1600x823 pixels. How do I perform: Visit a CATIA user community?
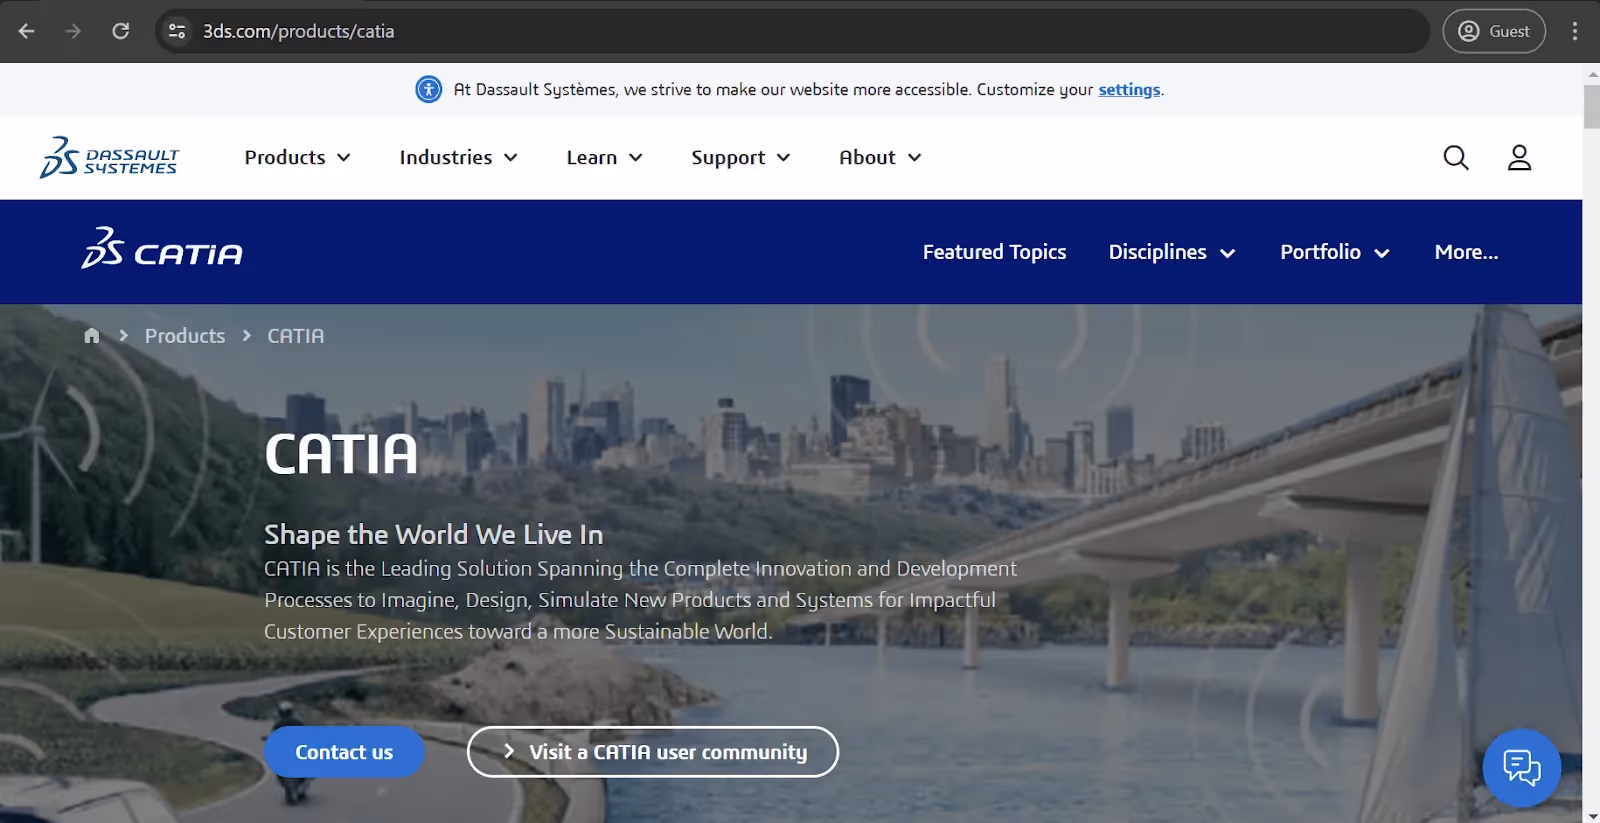click(653, 752)
